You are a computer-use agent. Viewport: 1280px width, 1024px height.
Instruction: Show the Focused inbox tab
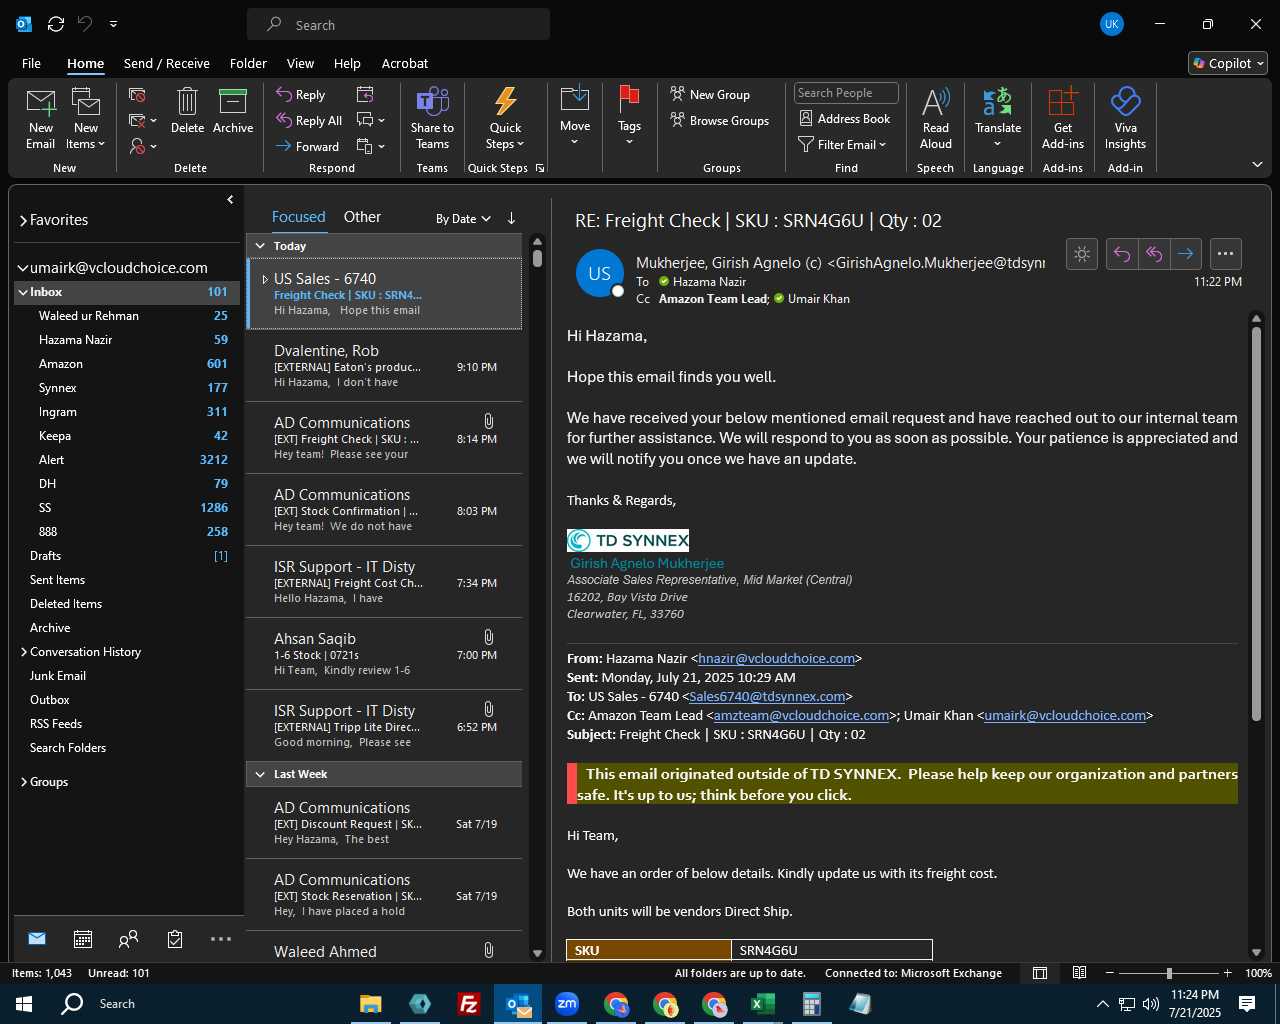coord(298,217)
